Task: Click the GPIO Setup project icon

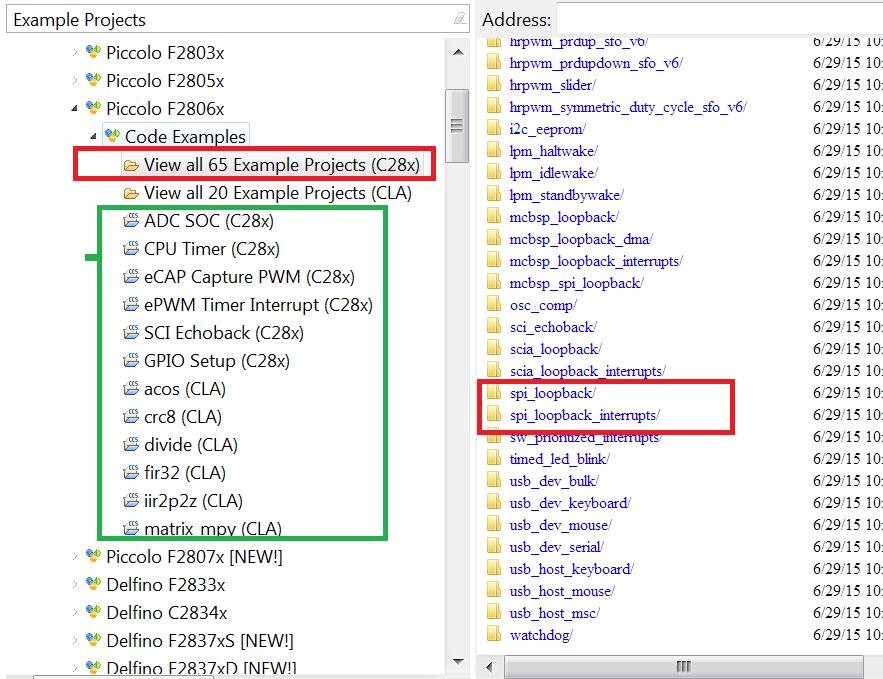Action: [x=131, y=360]
